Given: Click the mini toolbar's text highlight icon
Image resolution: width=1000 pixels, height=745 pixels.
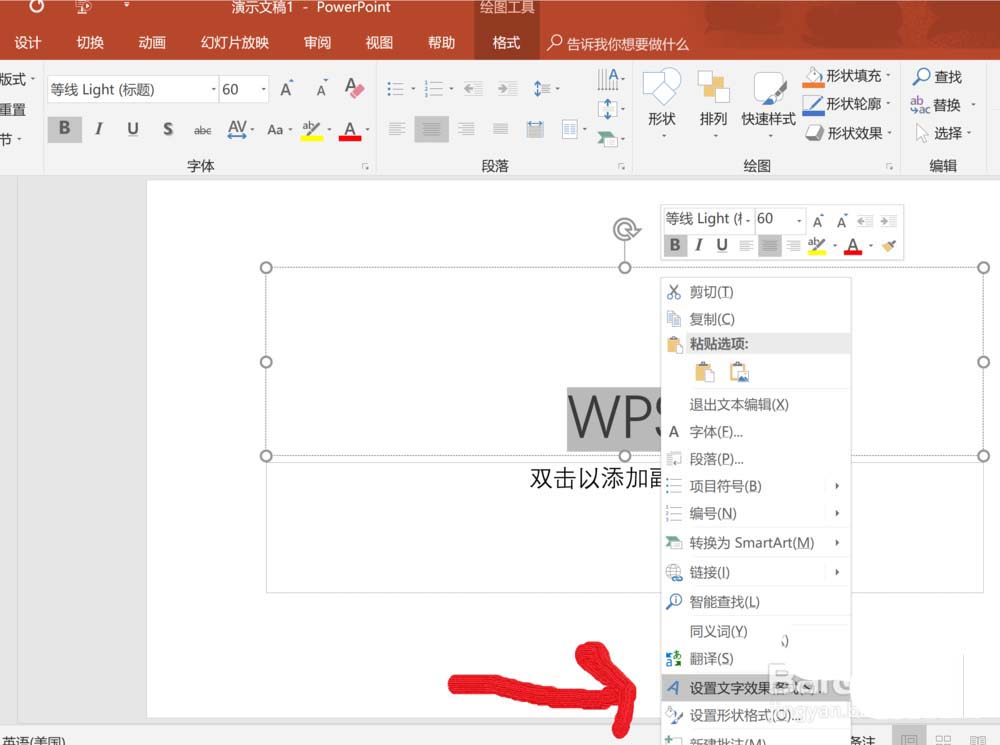Looking at the screenshot, I should [x=816, y=246].
